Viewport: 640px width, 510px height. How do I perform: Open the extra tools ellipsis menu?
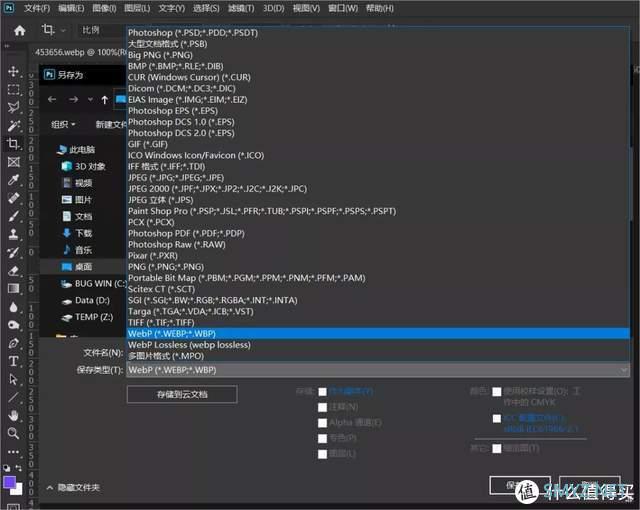pos(13,452)
